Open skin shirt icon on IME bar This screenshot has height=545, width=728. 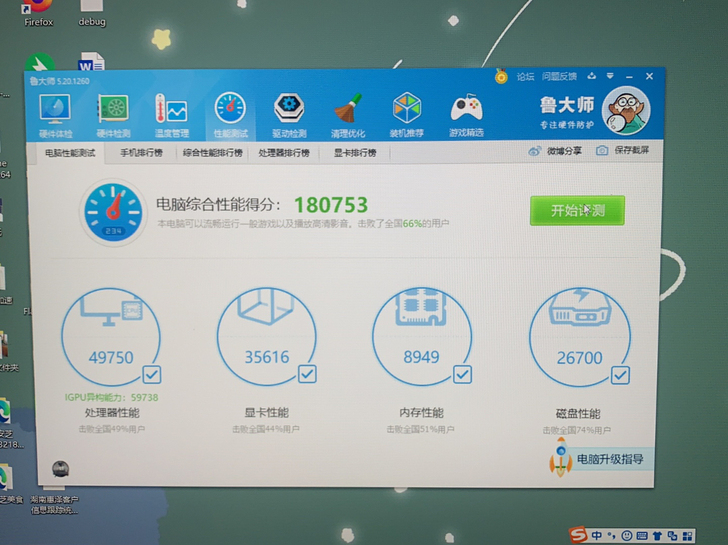point(657,536)
